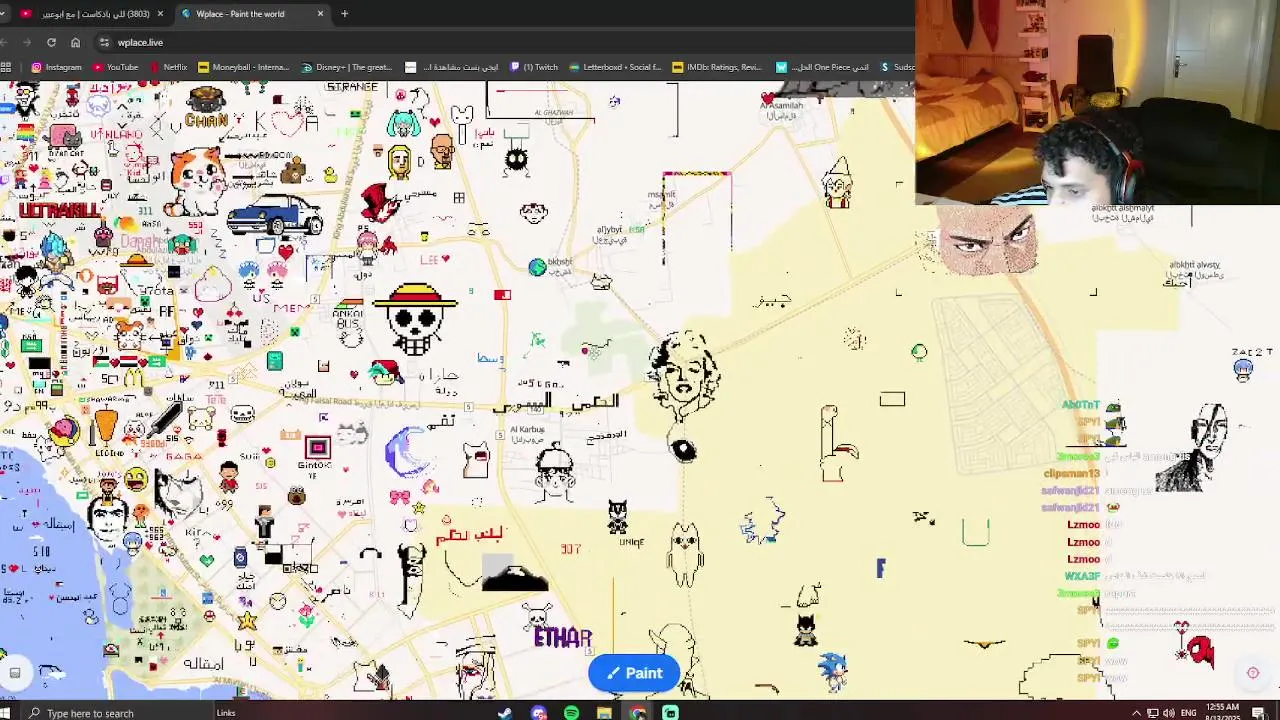Open the Twitch bookmark
The image size is (1280, 720).
(x=534, y=67)
